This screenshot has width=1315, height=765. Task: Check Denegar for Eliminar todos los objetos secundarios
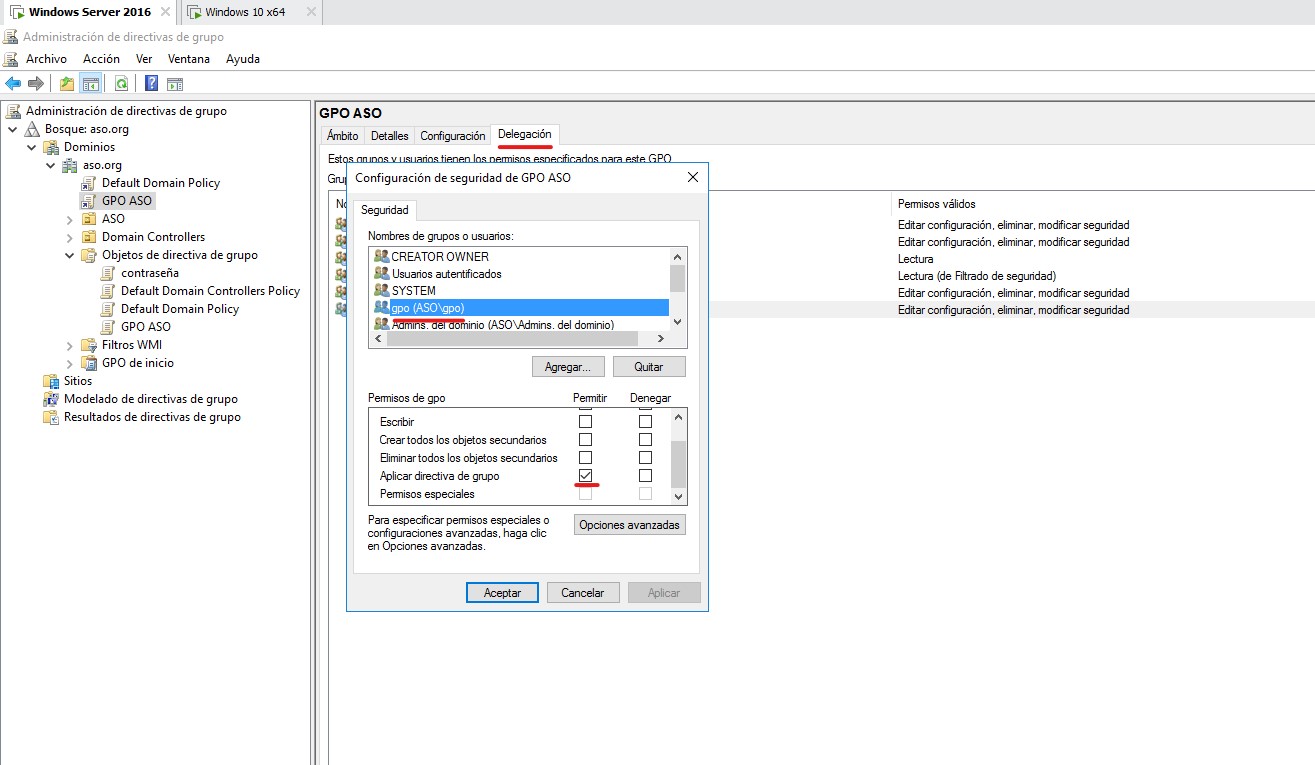click(x=645, y=458)
